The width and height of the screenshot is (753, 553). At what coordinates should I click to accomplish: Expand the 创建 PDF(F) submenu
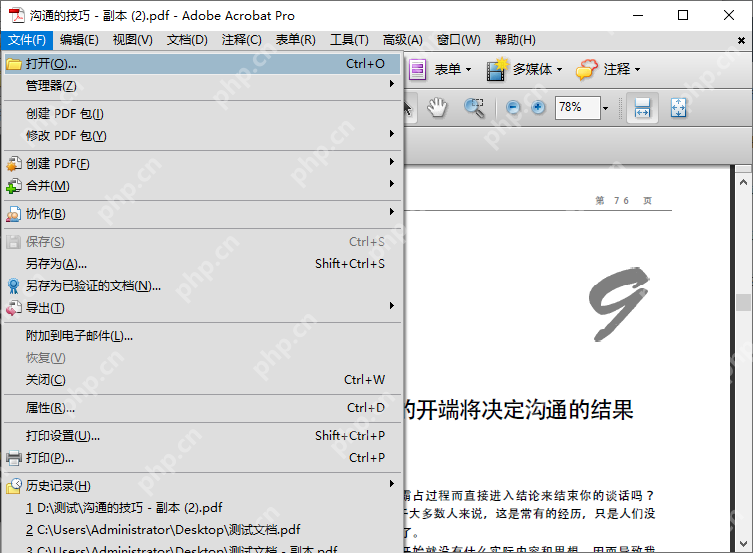pos(202,164)
